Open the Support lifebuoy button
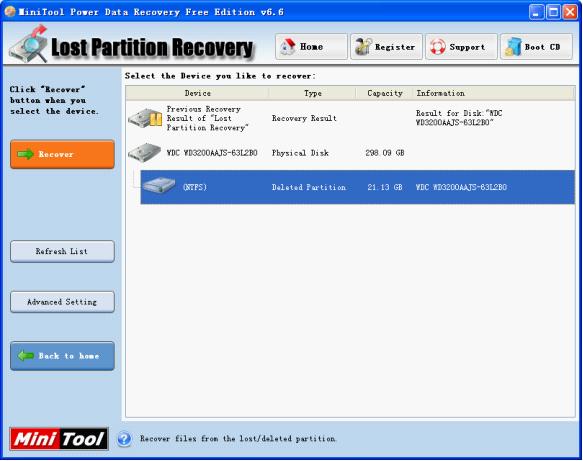The image size is (583, 461). click(x=461, y=46)
